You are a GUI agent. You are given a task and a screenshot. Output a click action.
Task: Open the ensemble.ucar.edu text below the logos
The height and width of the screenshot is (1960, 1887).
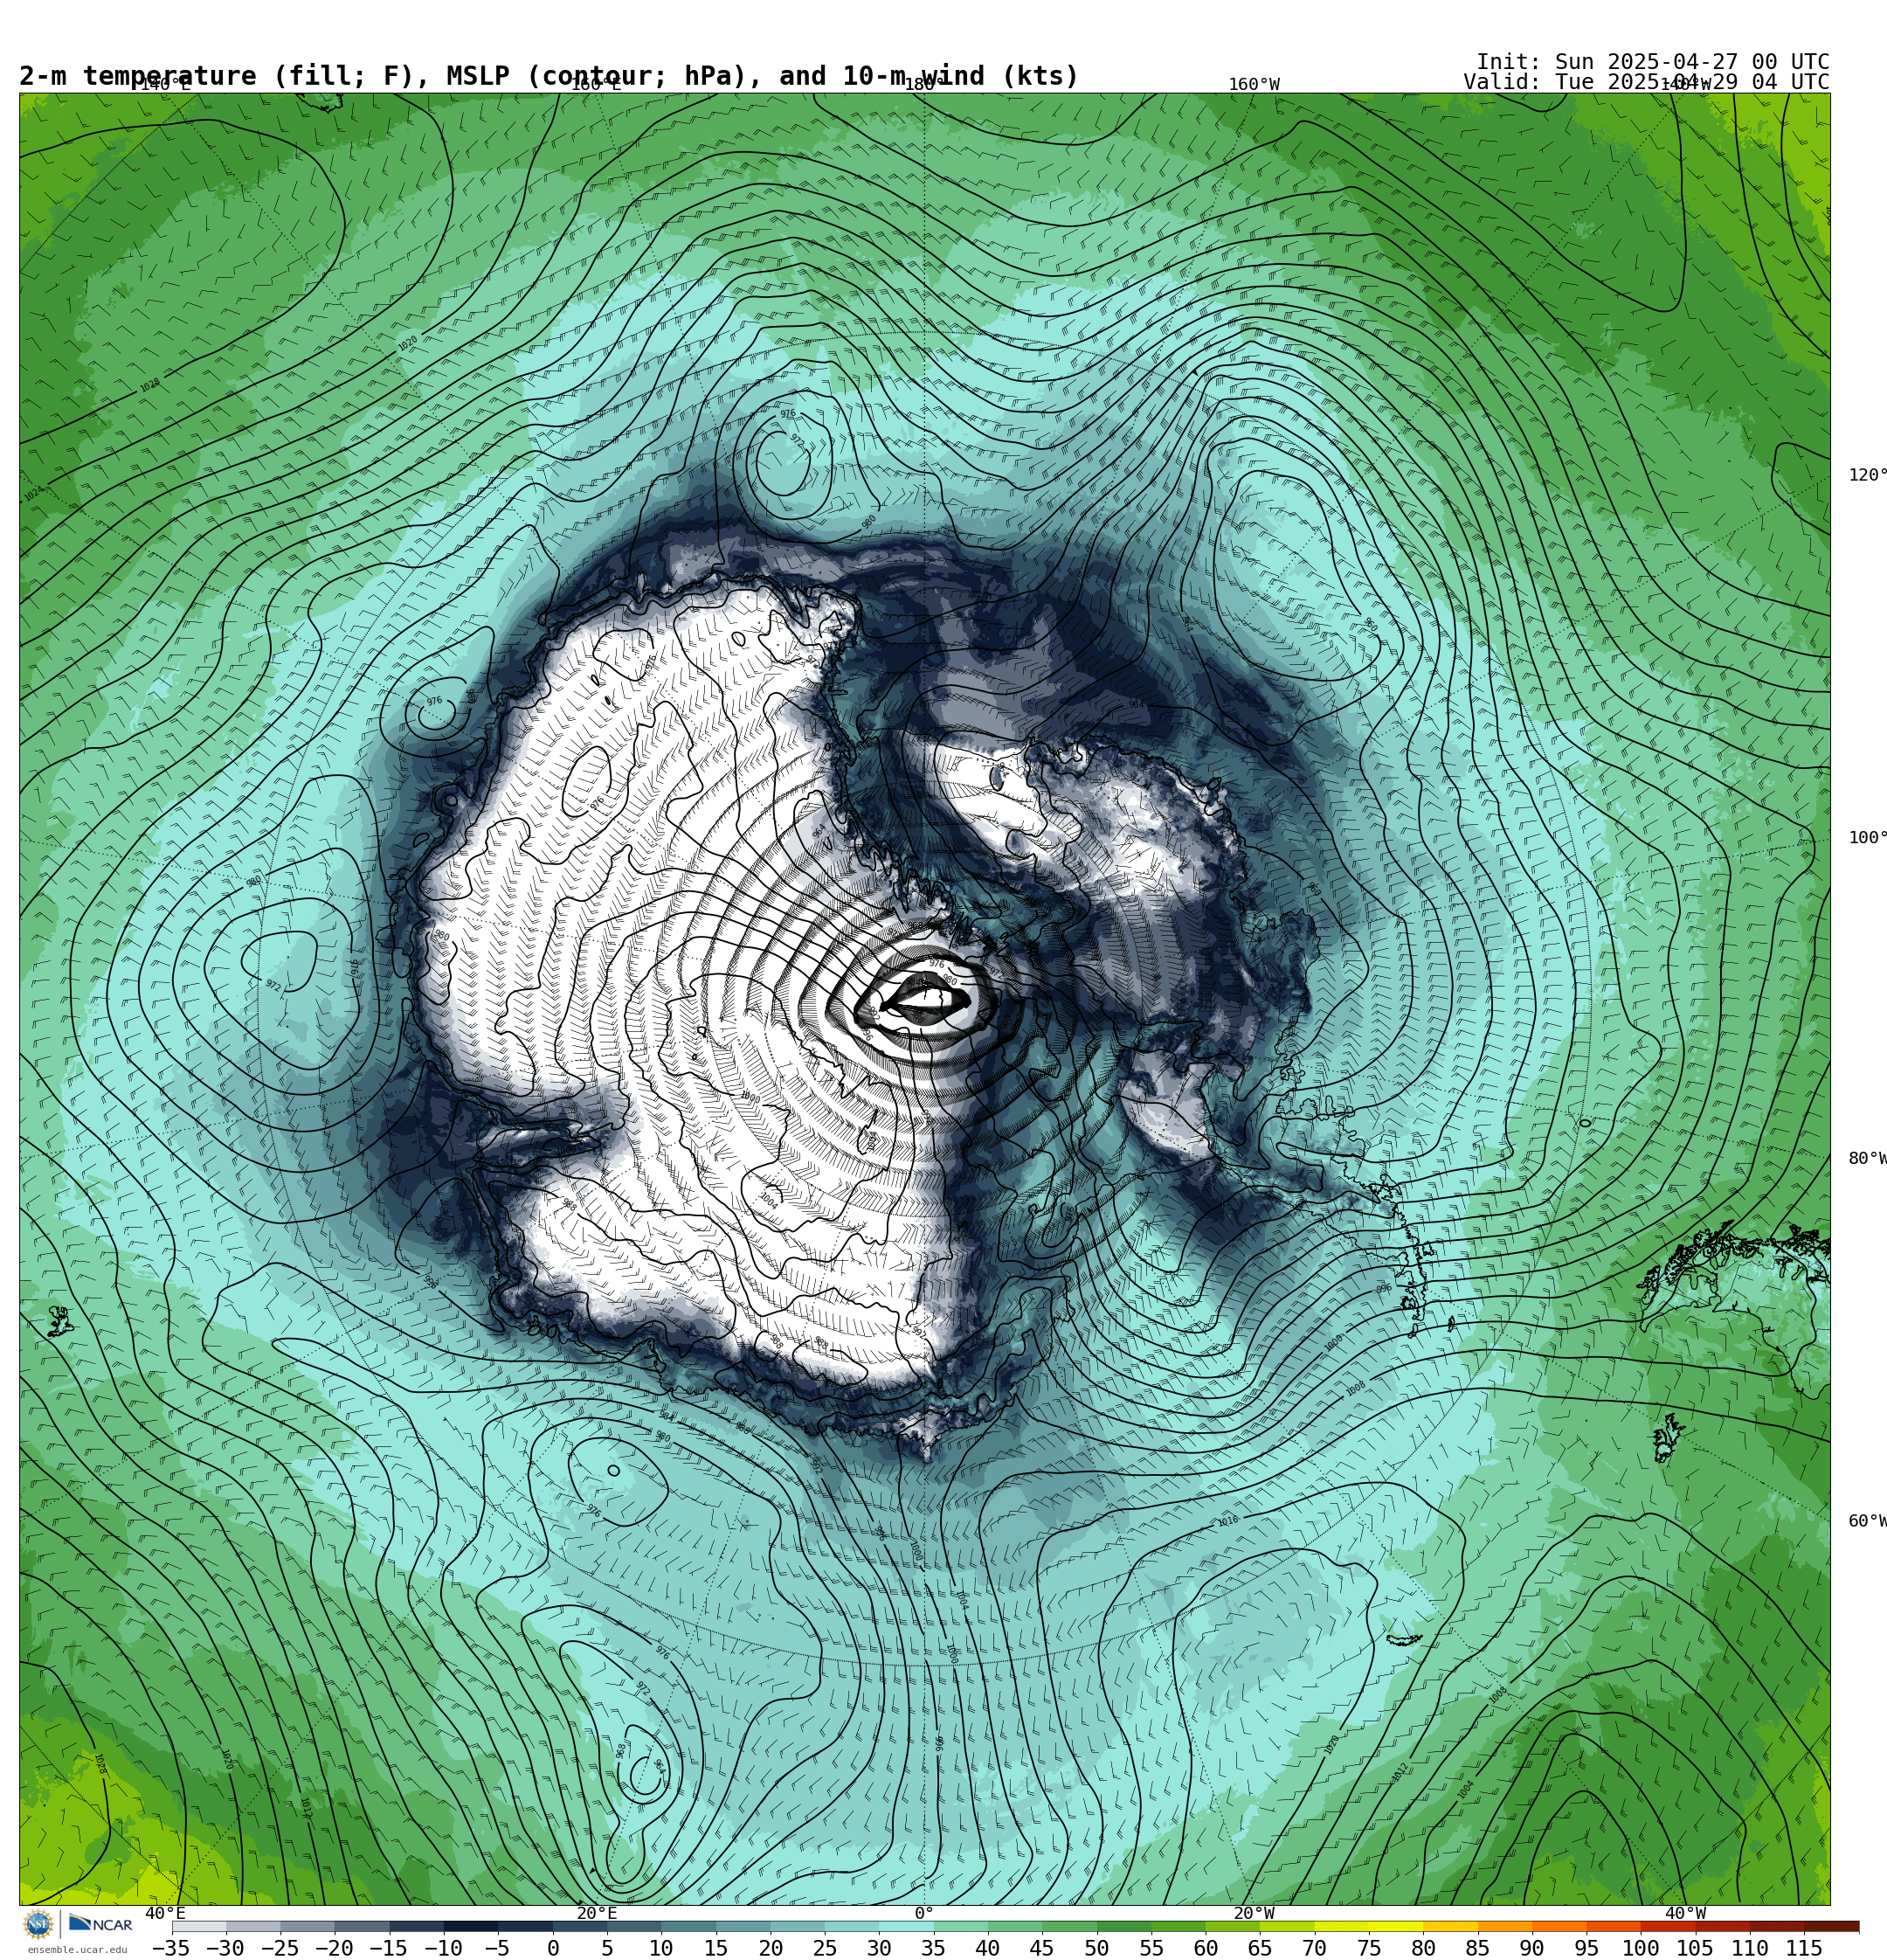coord(77,1949)
